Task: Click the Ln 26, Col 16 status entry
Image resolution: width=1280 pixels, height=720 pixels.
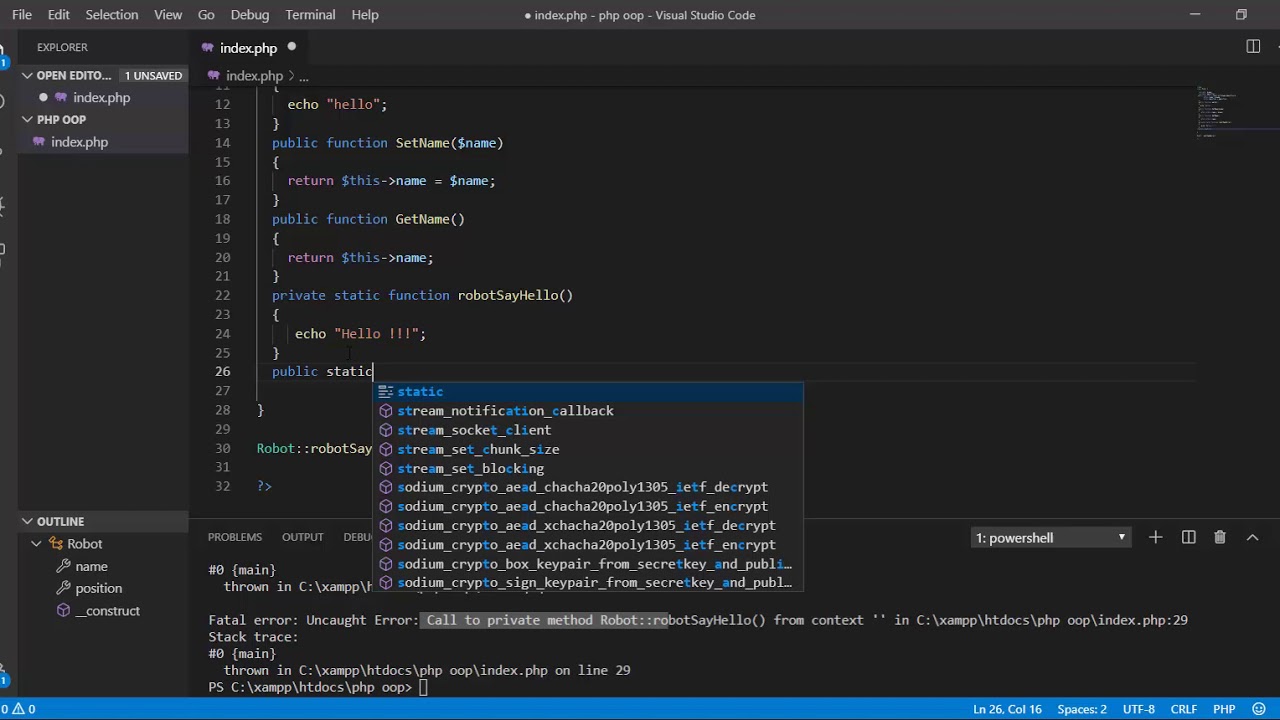Action: pos(1007,709)
